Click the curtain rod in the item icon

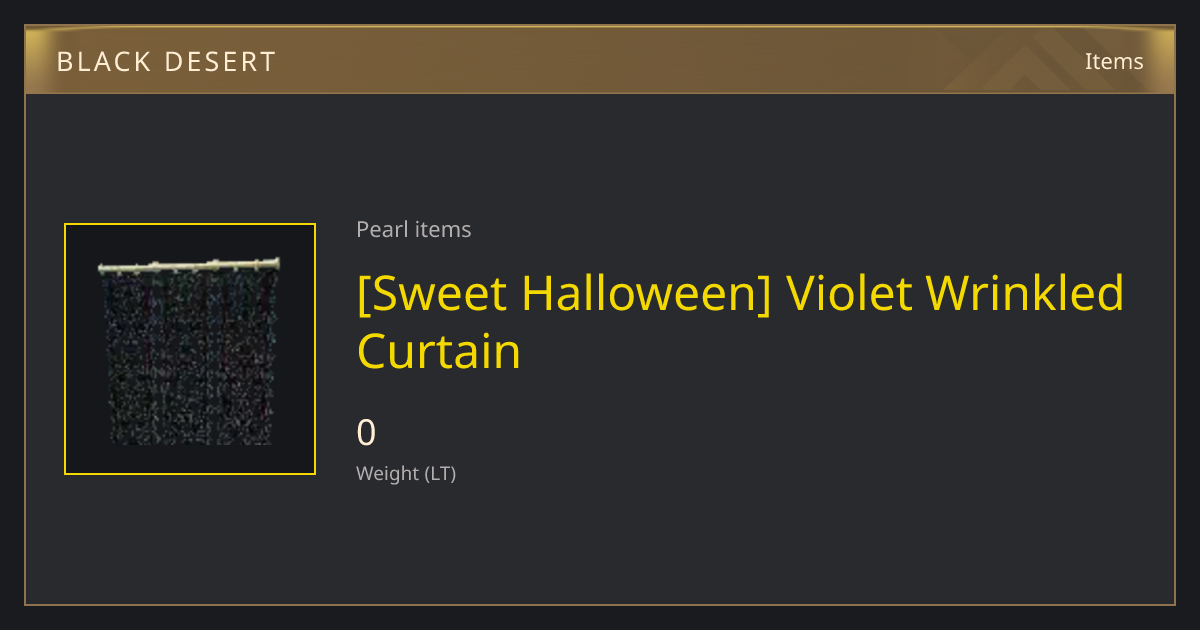click(x=189, y=266)
